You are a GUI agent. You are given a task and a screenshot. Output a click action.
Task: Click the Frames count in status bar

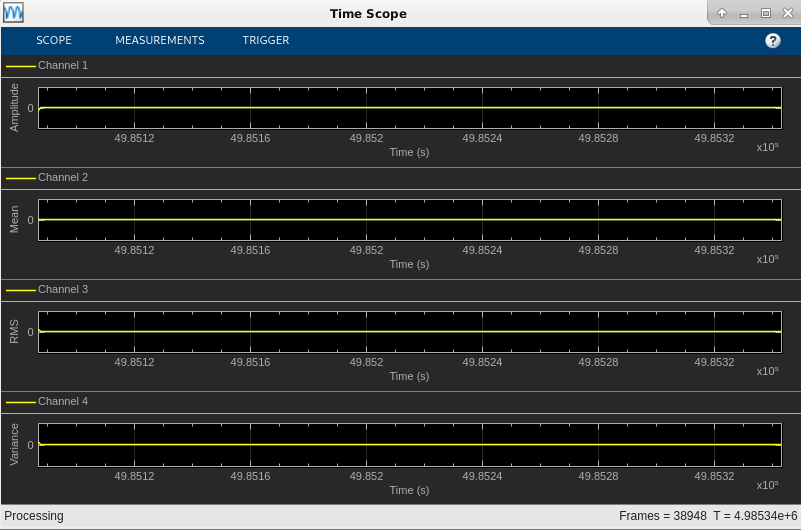coord(663,516)
